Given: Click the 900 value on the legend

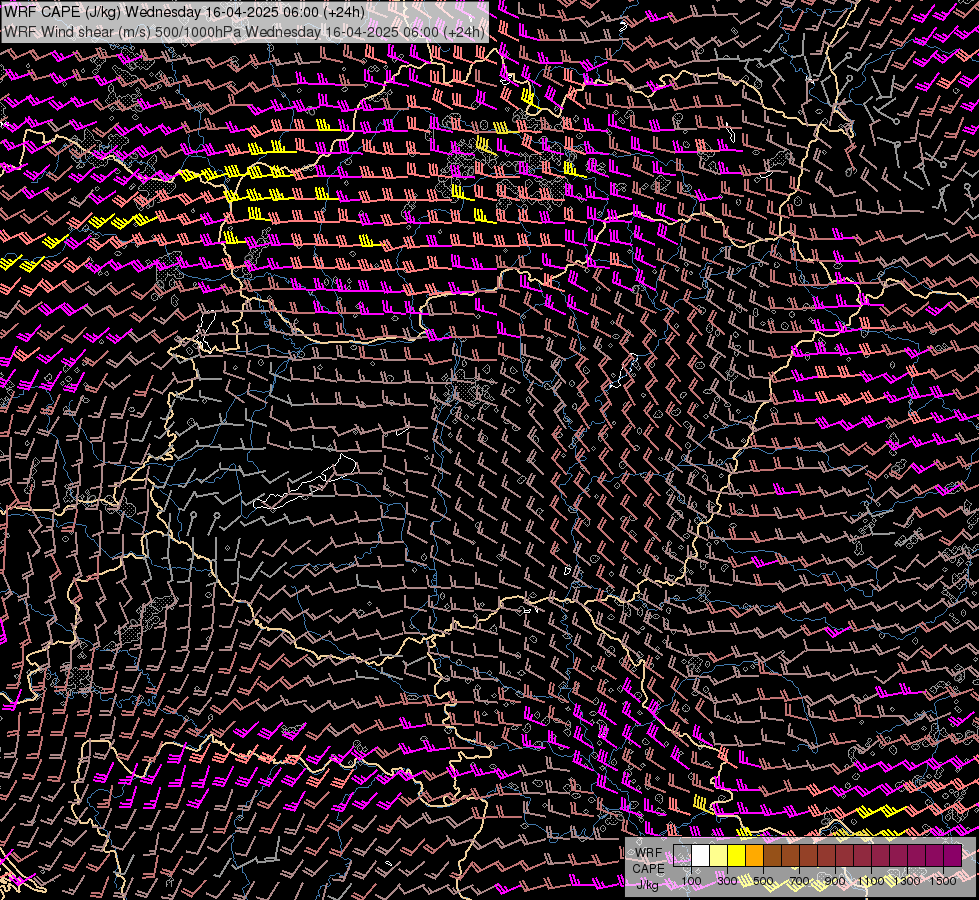Looking at the screenshot, I should click(835, 881).
